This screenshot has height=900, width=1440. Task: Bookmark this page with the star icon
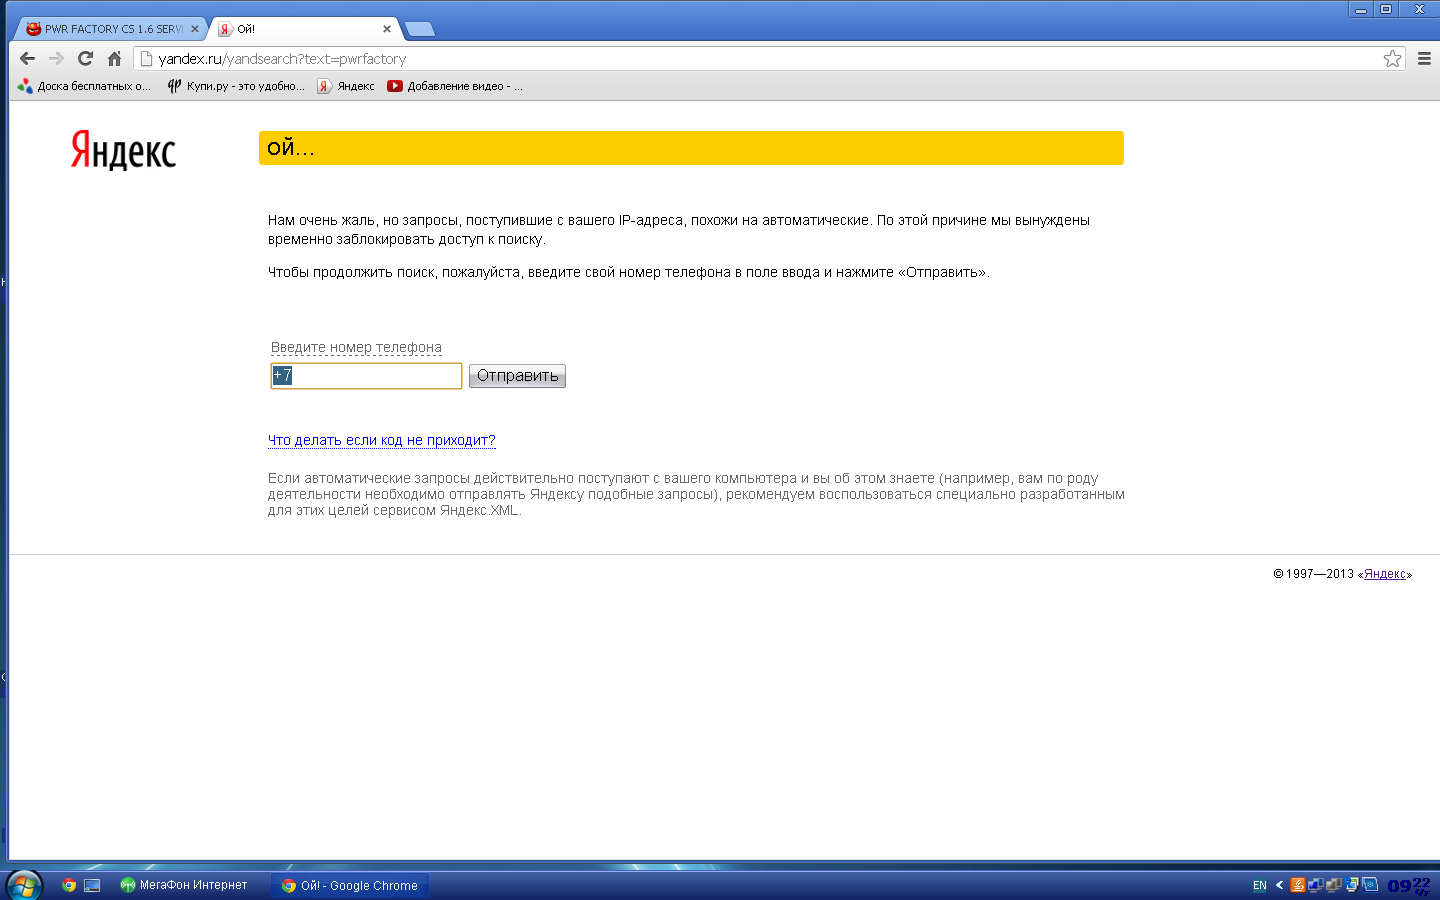click(1392, 59)
